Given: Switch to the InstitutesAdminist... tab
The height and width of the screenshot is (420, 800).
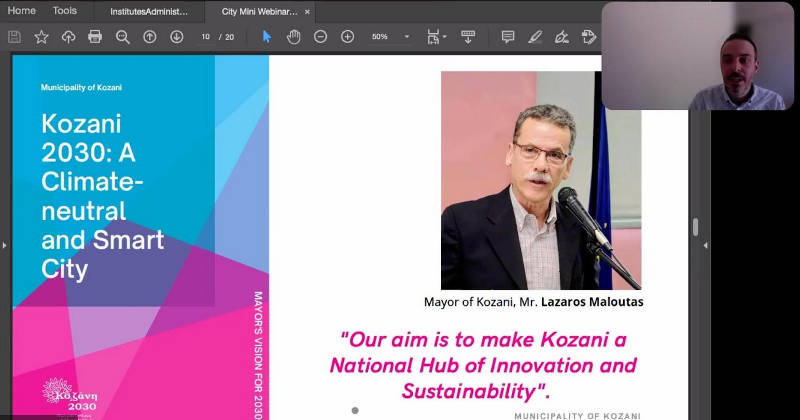Looking at the screenshot, I should click(148, 11).
